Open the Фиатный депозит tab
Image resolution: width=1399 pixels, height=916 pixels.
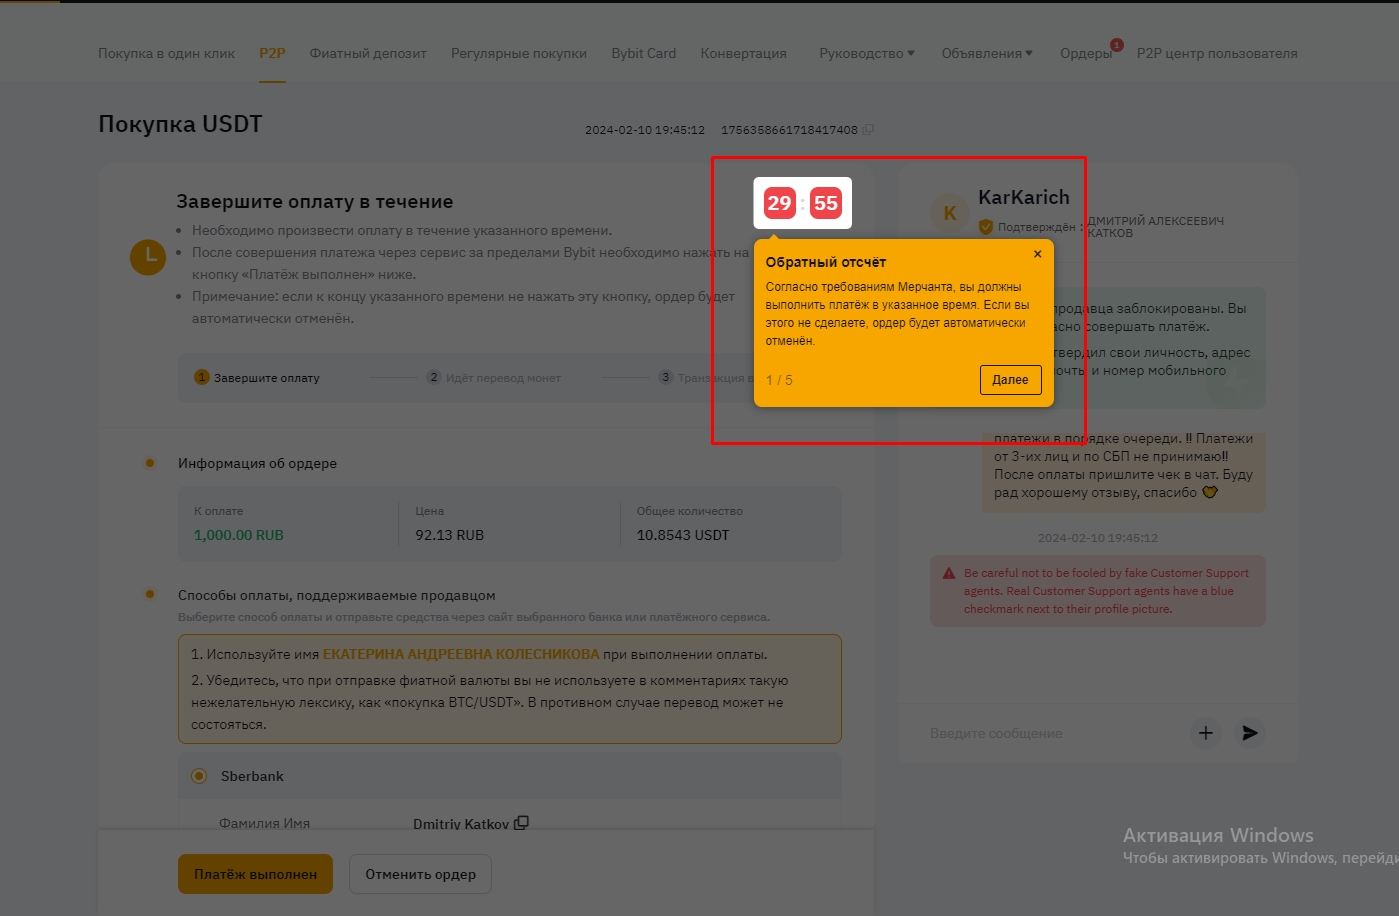coord(368,53)
